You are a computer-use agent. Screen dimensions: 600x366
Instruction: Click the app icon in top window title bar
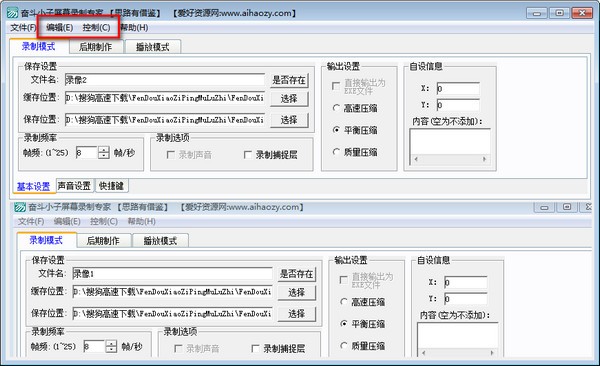click(x=13, y=13)
